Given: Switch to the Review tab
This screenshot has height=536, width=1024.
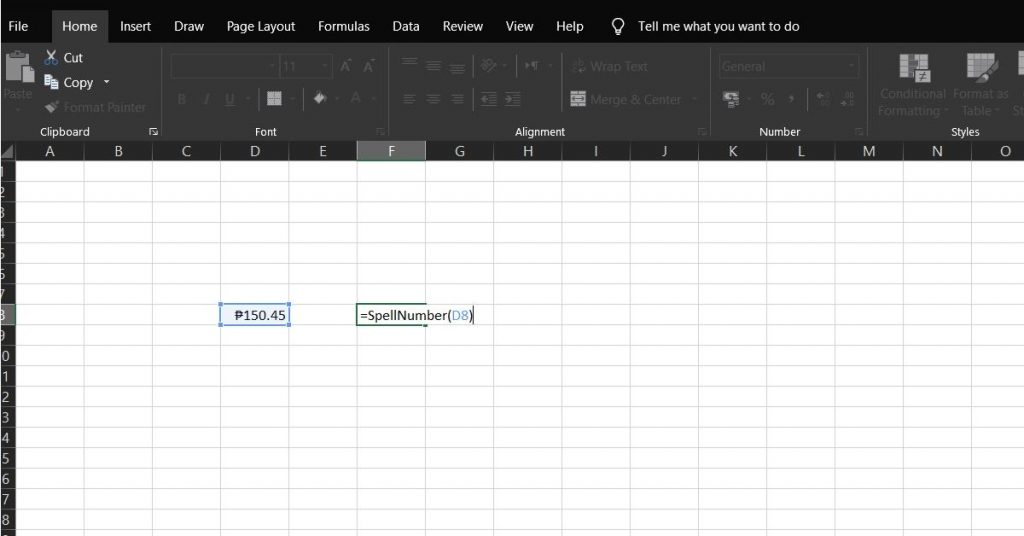Looking at the screenshot, I should (x=462, y=26).
